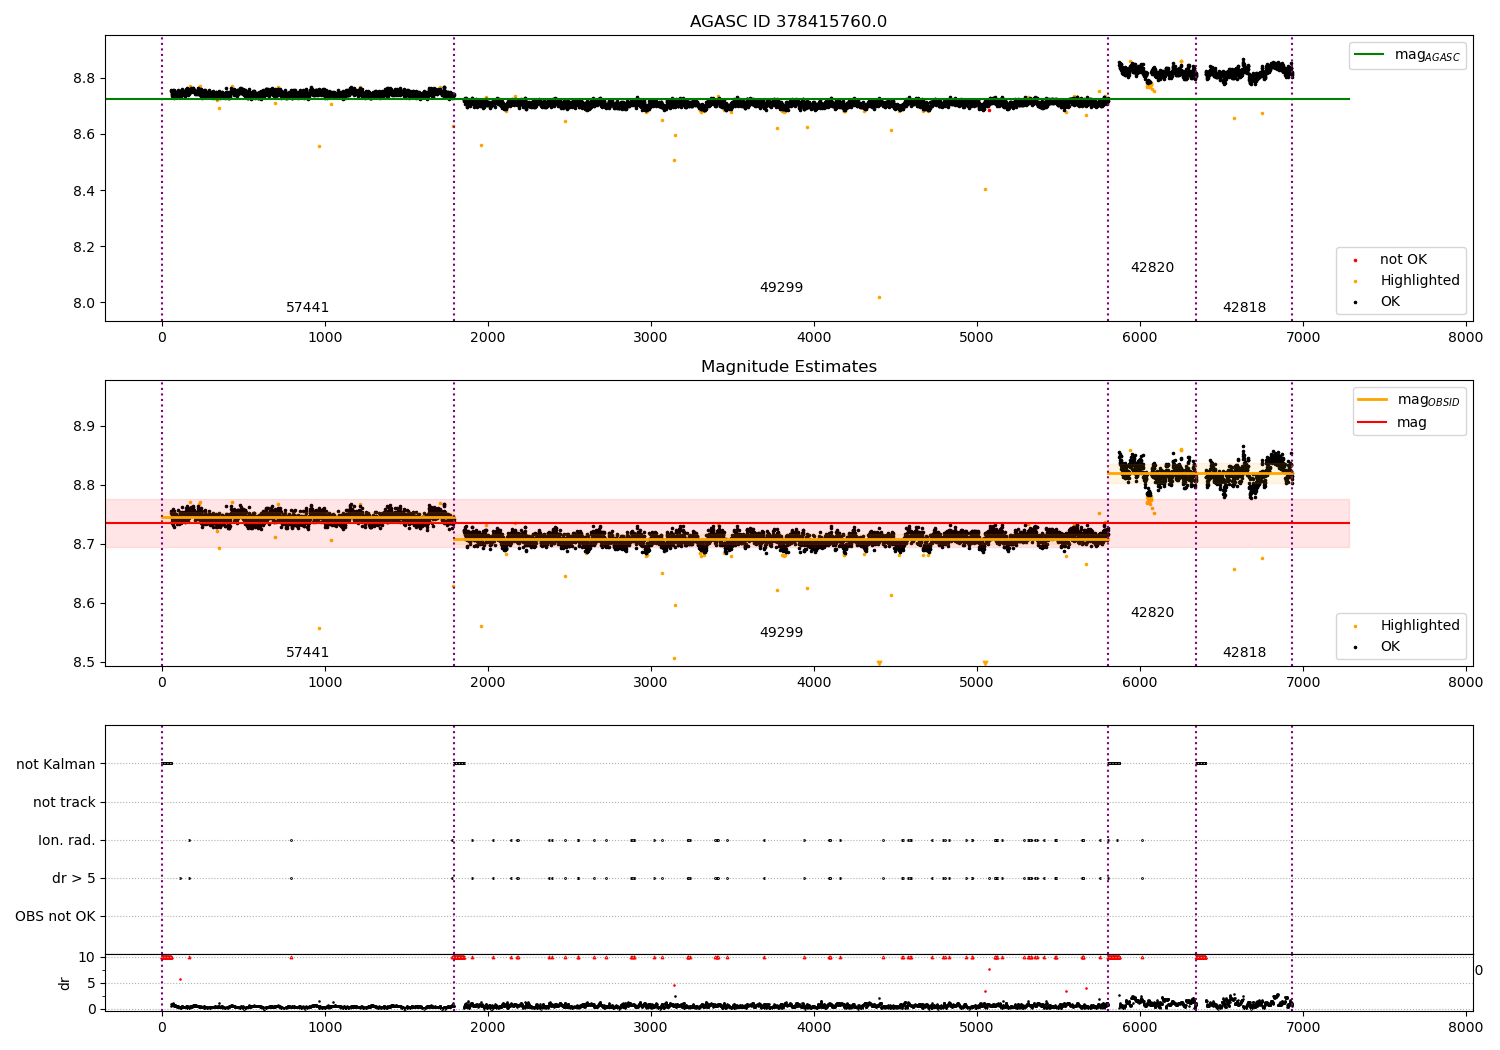Click the 'OK' legend entry in middle plot

[x=1378, y=647]
